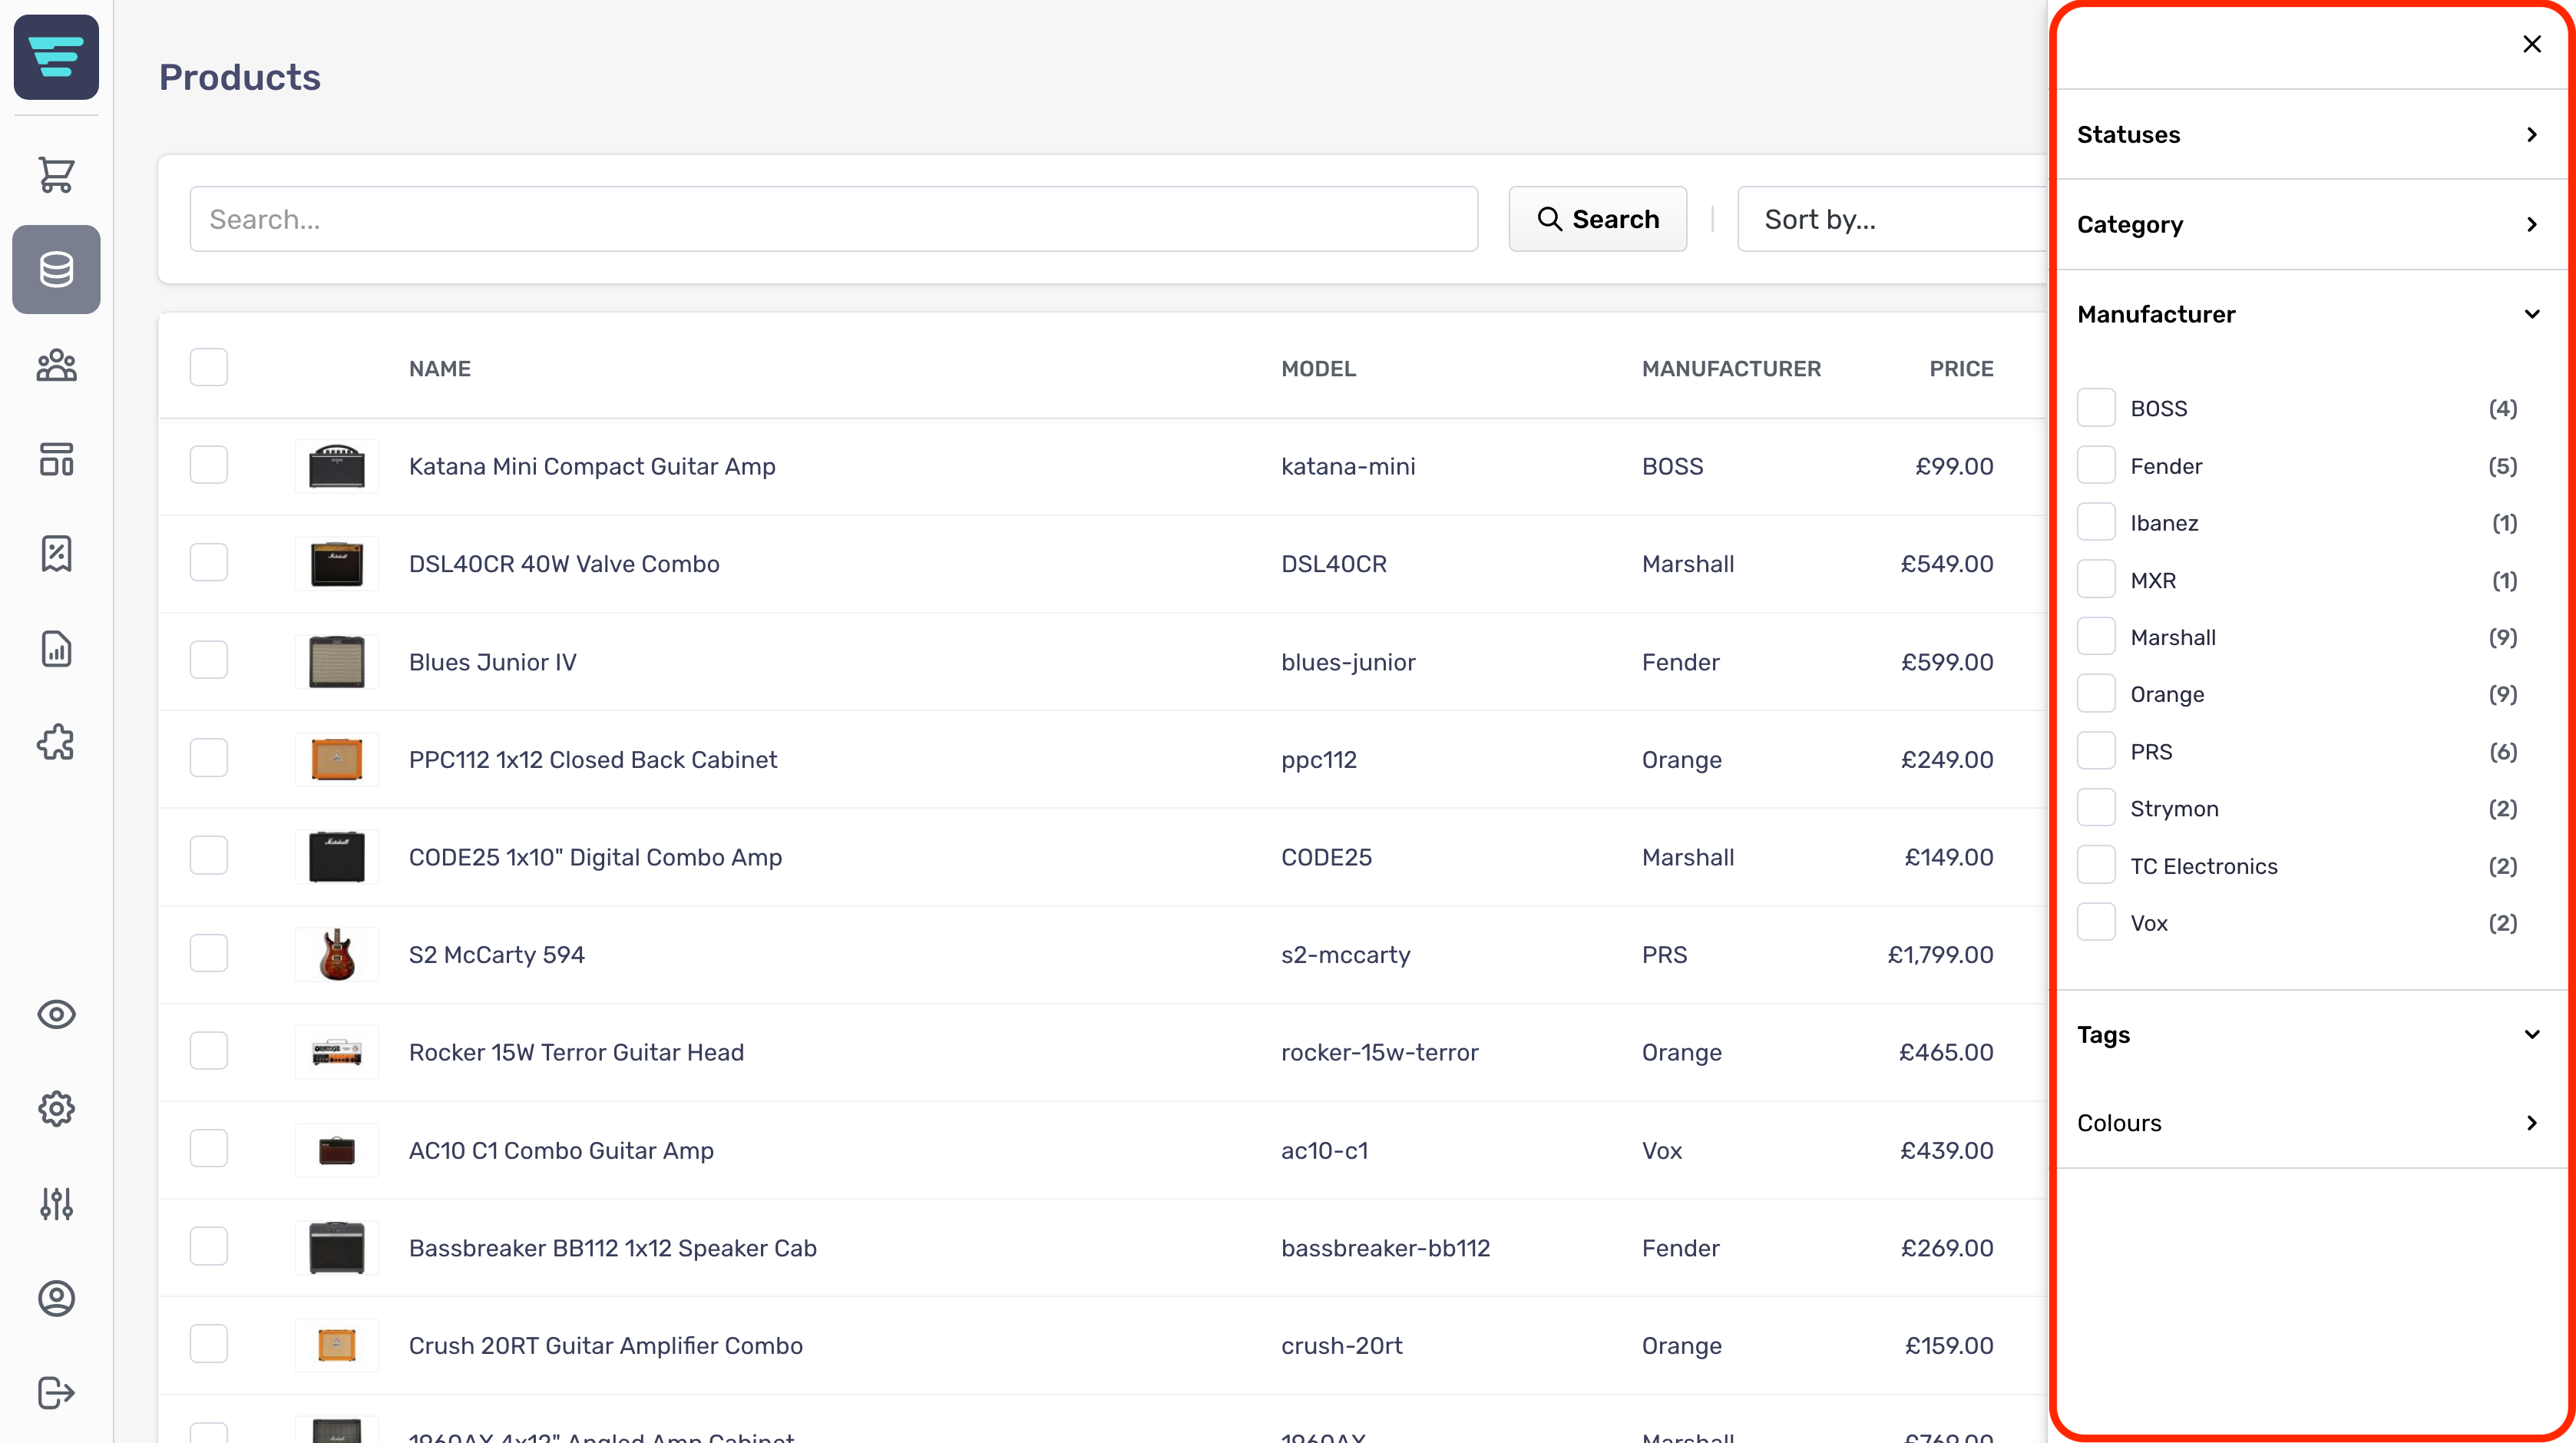Open the settings gear icon in sidebar
Viewport: 2576px width, 1443px height.
tap(56, 1108)
